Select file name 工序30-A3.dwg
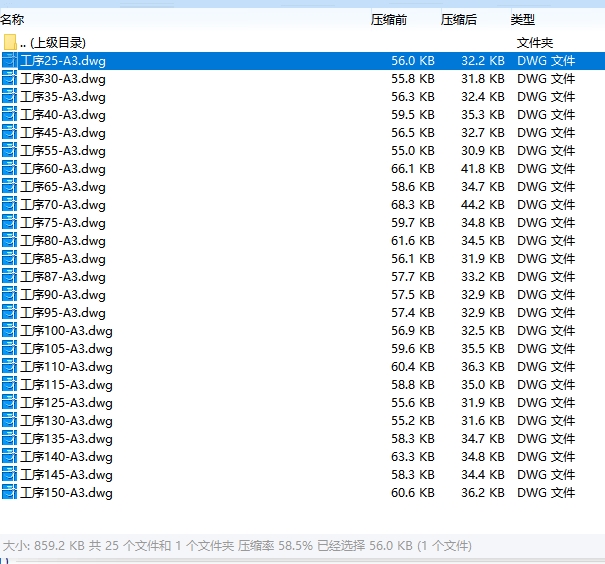 pyautogui.click(x=63, y=79)
